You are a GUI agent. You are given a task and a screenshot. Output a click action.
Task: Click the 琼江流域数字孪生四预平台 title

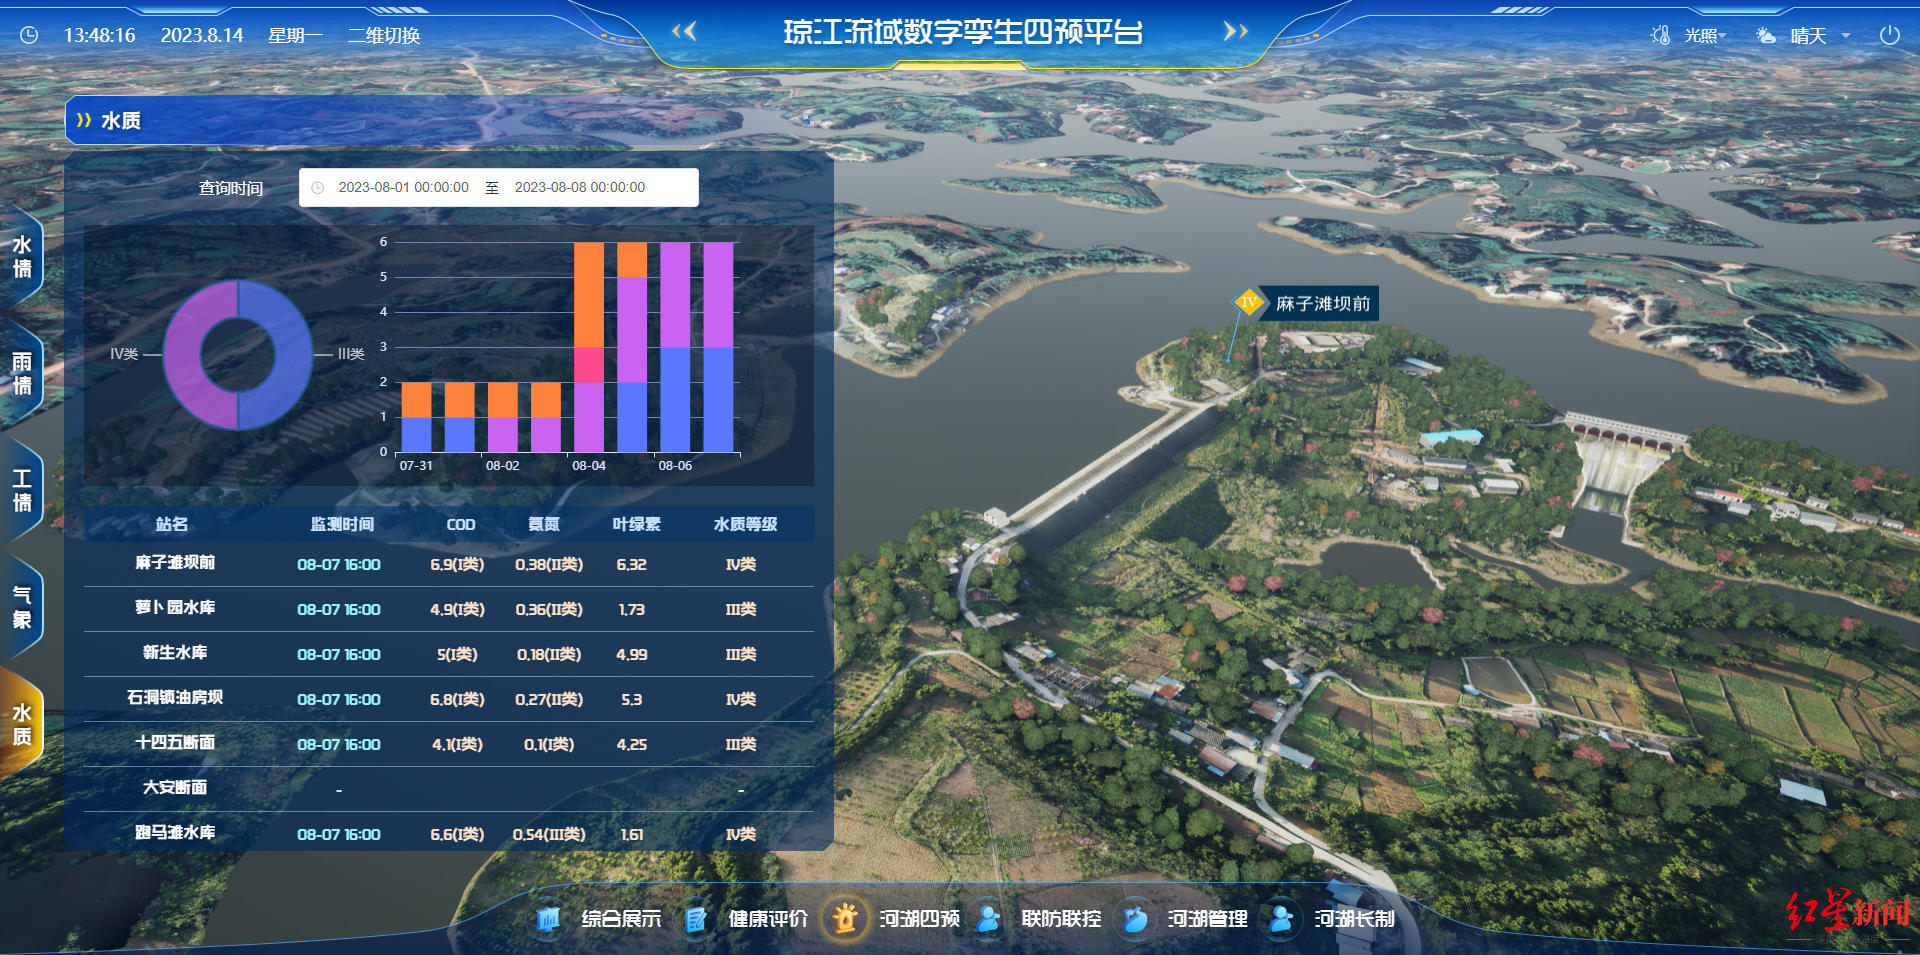[962, 32]
